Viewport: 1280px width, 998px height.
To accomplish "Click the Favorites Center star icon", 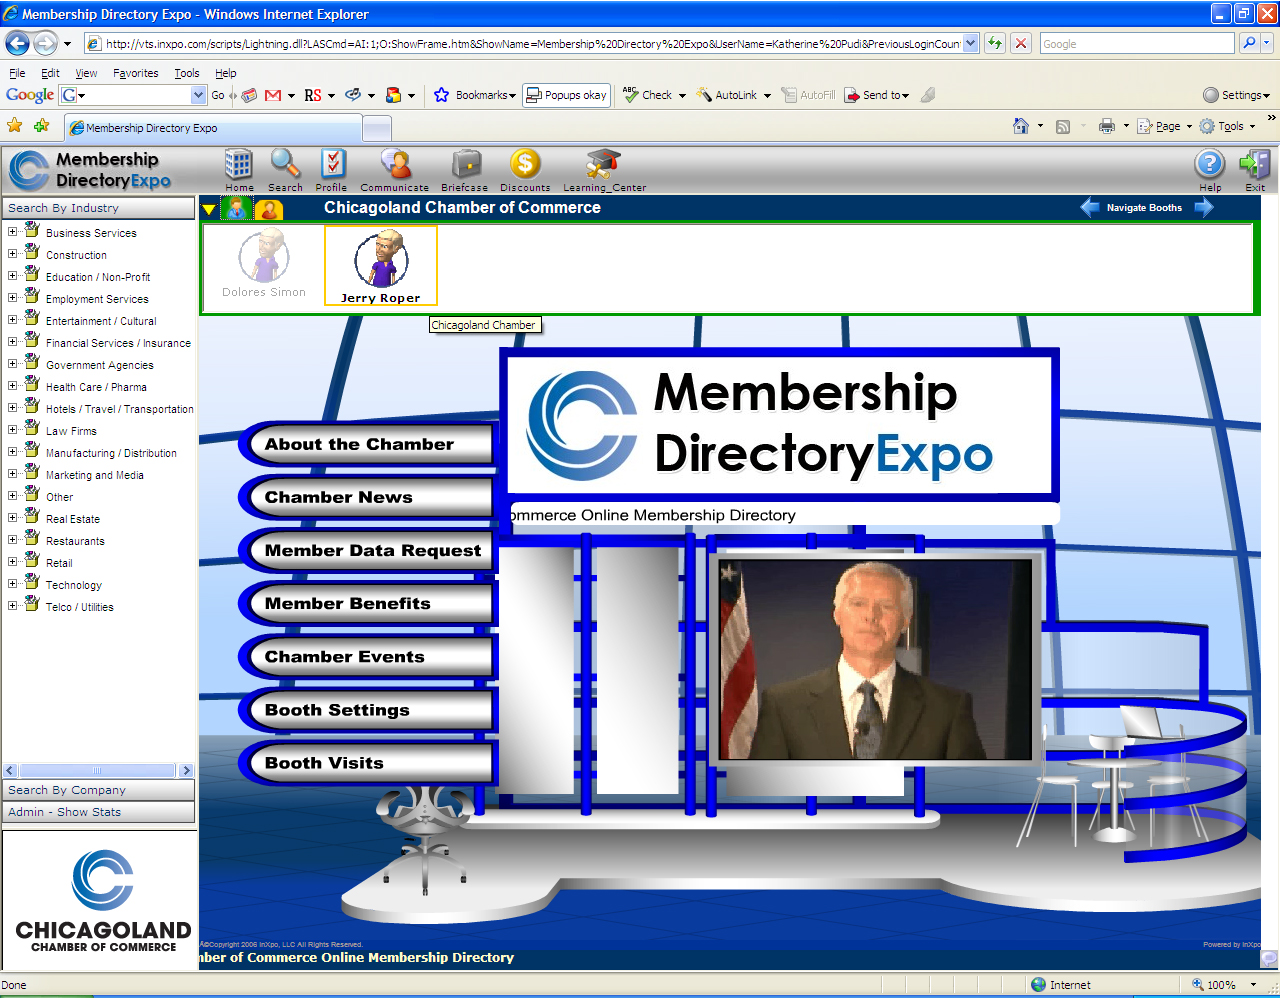I will pos(15,126).
